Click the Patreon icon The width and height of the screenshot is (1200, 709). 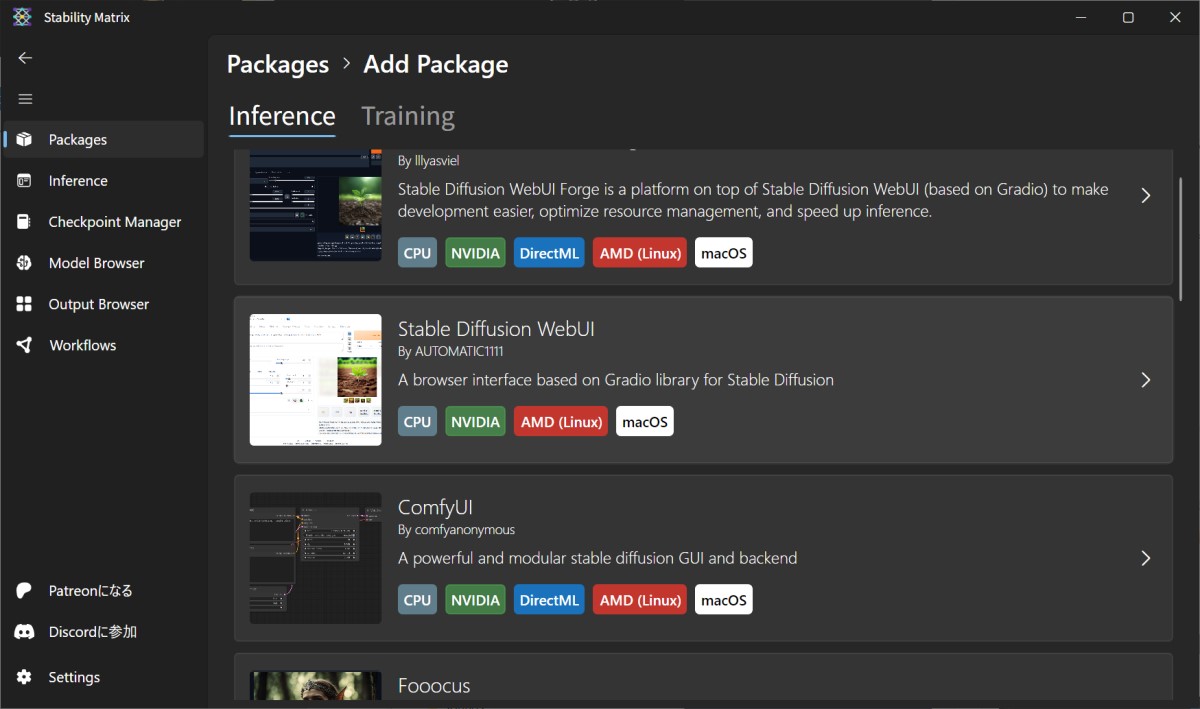pyautogui.click(x=25, y=591)
